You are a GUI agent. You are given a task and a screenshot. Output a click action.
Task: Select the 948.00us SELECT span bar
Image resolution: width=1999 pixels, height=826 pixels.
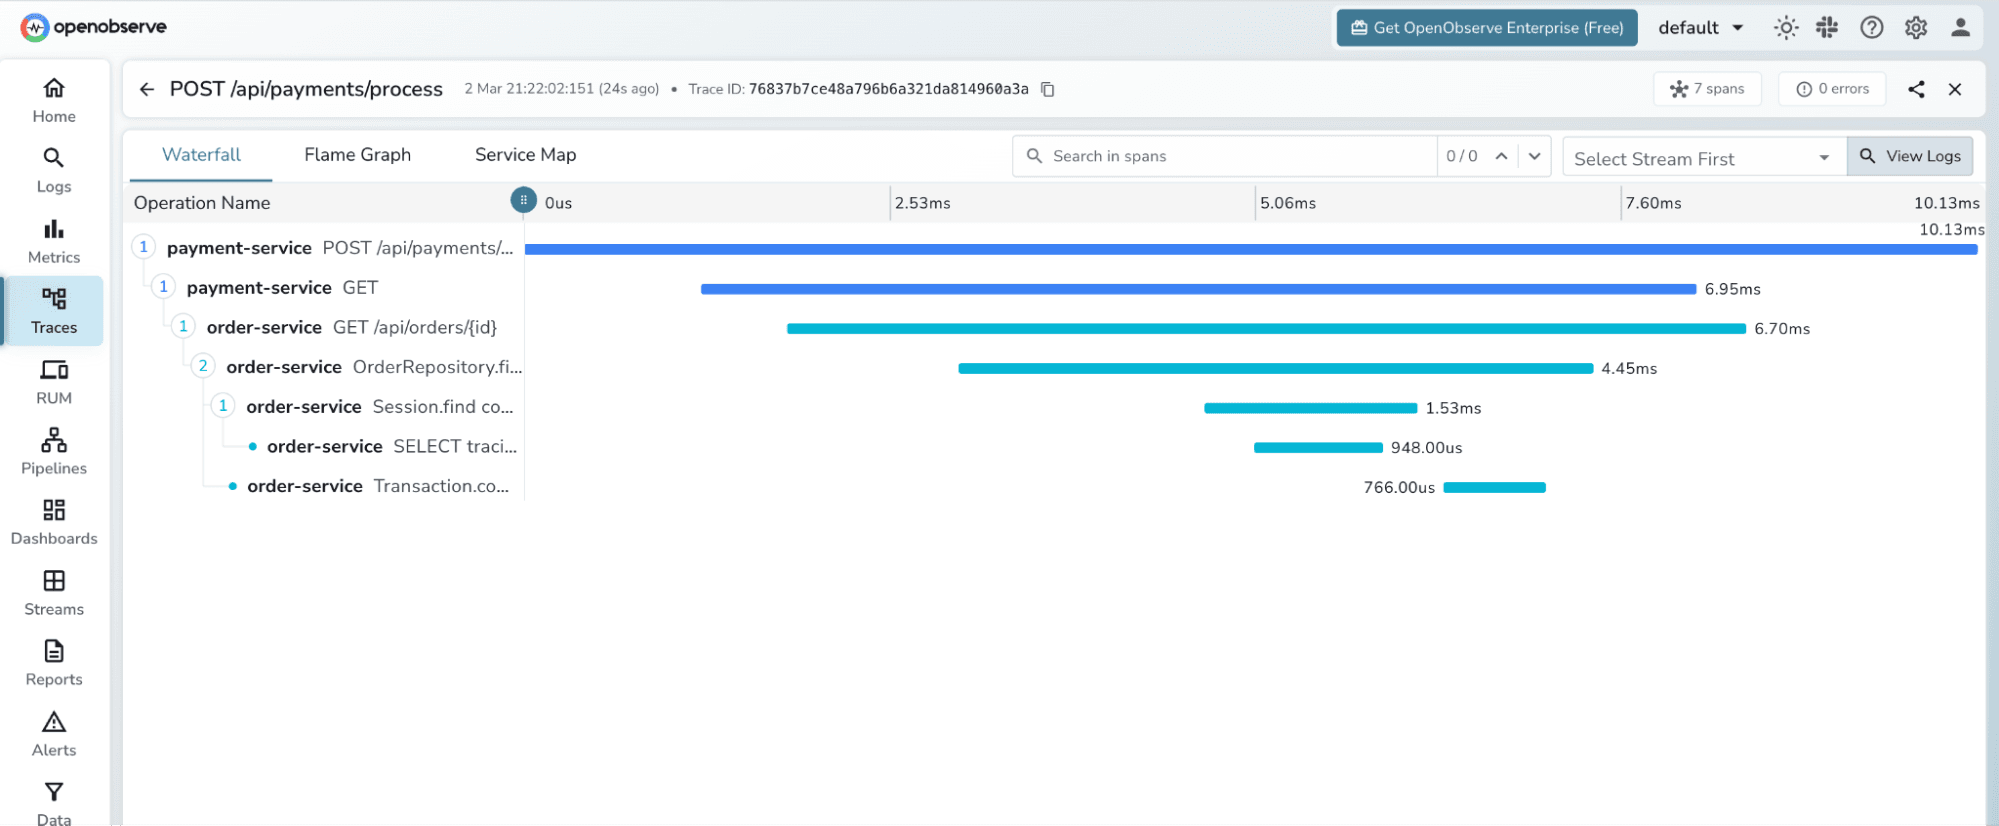(1318, 448)
